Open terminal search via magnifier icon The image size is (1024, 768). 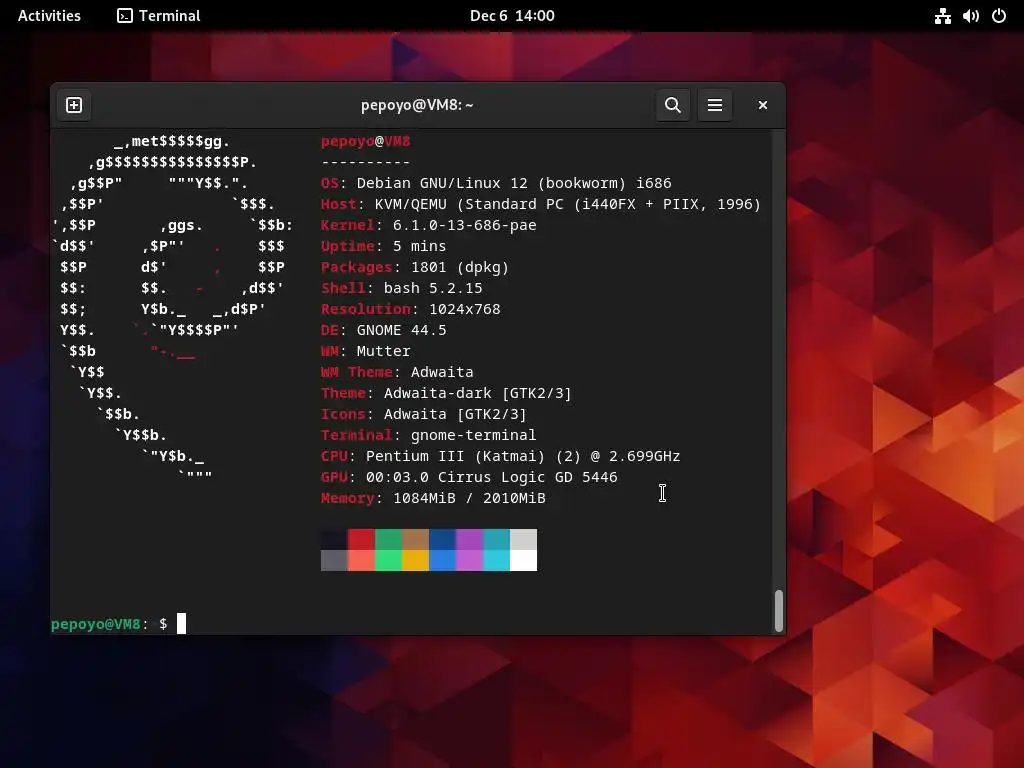click(673, 105)
